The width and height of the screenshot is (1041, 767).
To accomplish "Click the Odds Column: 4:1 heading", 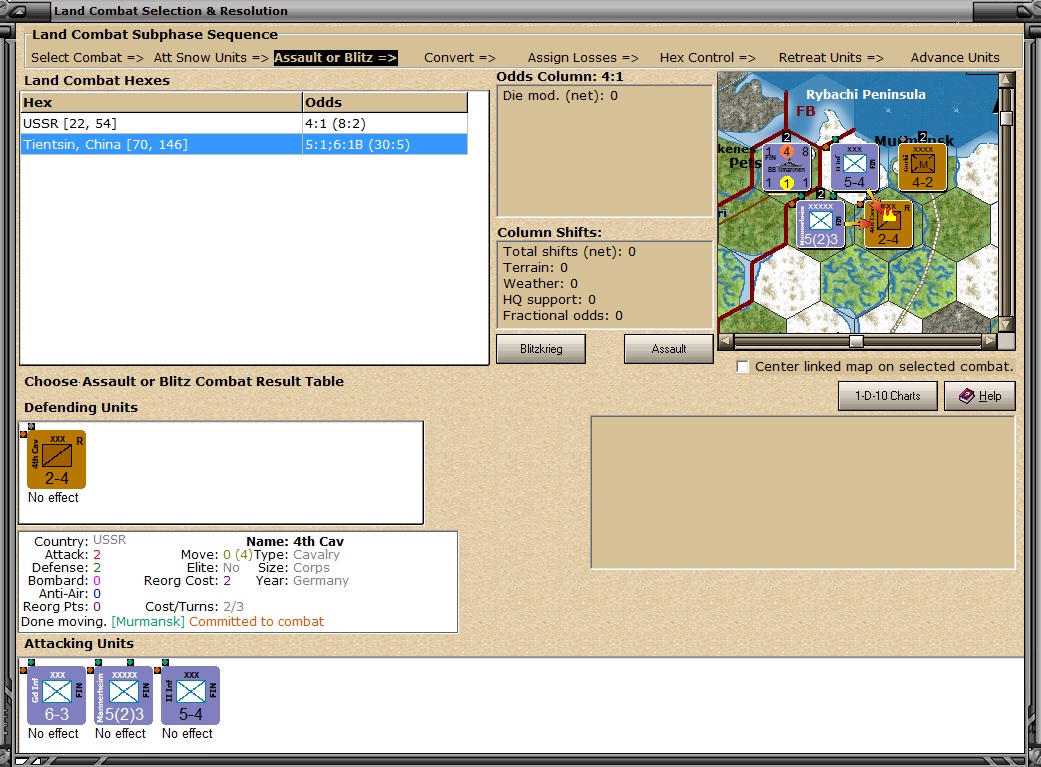I will tap(560, 76).
